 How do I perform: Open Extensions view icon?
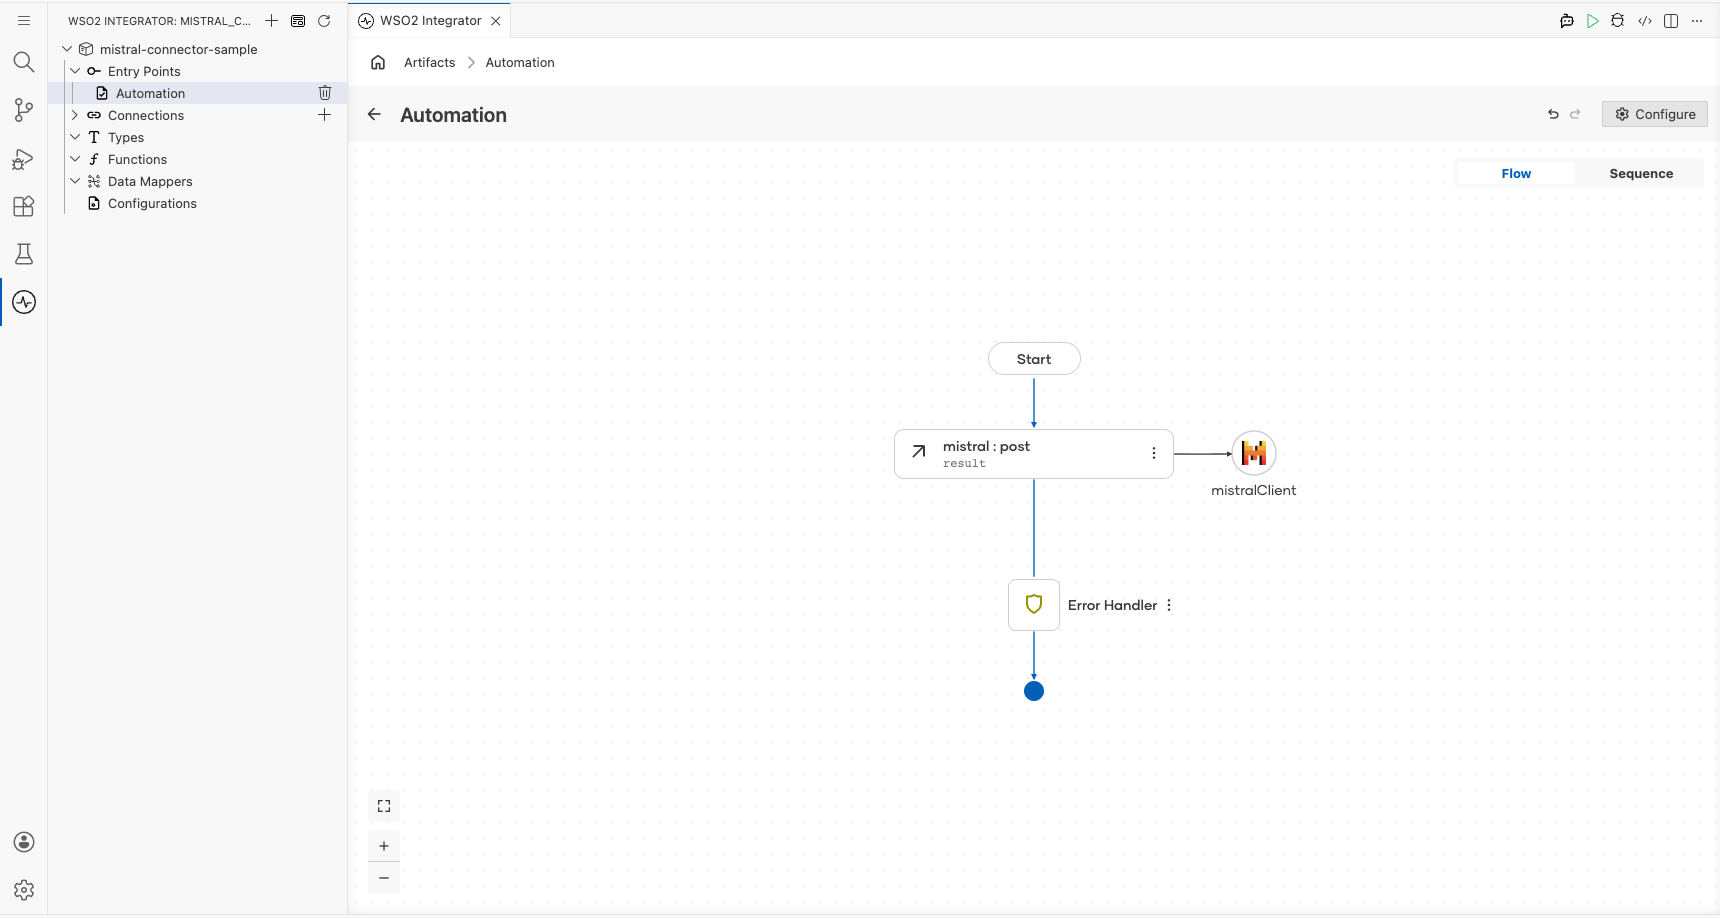coord(24,206)
